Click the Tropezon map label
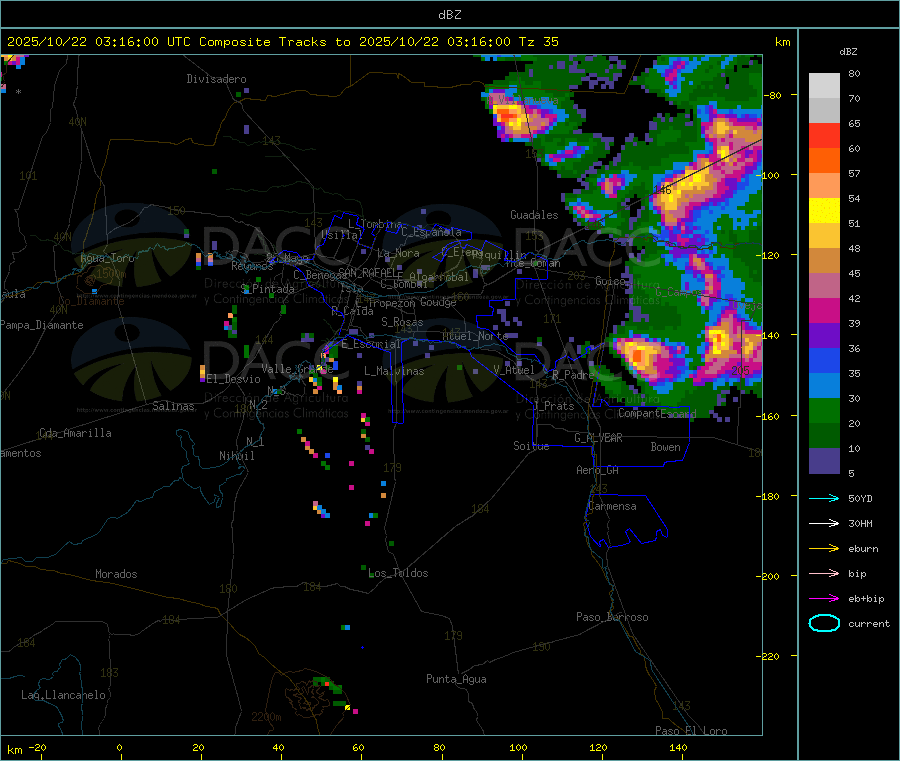This screenshot has width=900, height=761. click(391, 303)
